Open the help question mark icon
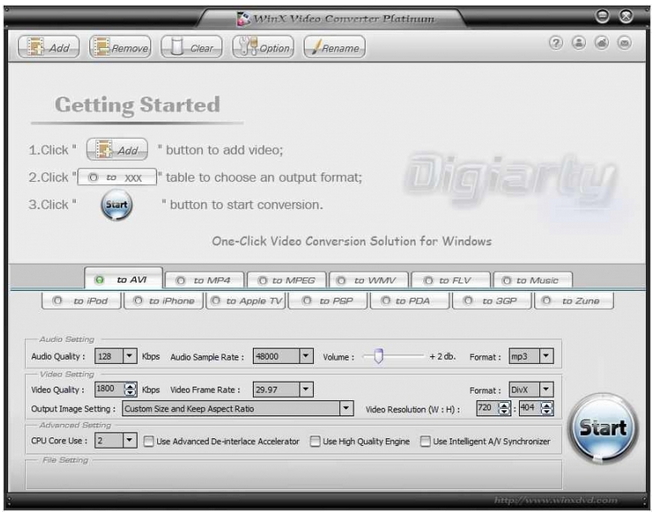665x516 pixels. pyautogui.click(x=556, y=44)
